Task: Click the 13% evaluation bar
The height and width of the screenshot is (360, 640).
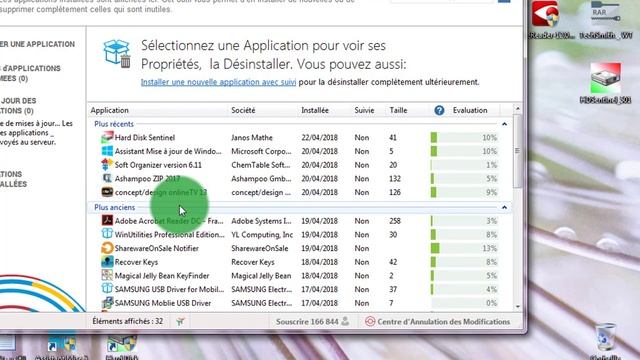Action: point(464,248)
